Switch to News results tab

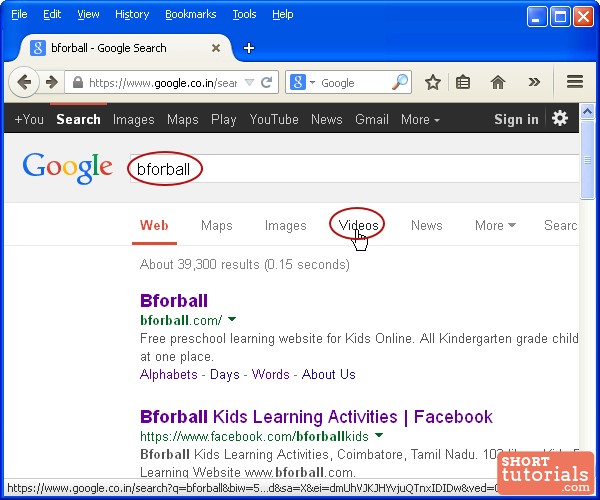pos(427,225)
